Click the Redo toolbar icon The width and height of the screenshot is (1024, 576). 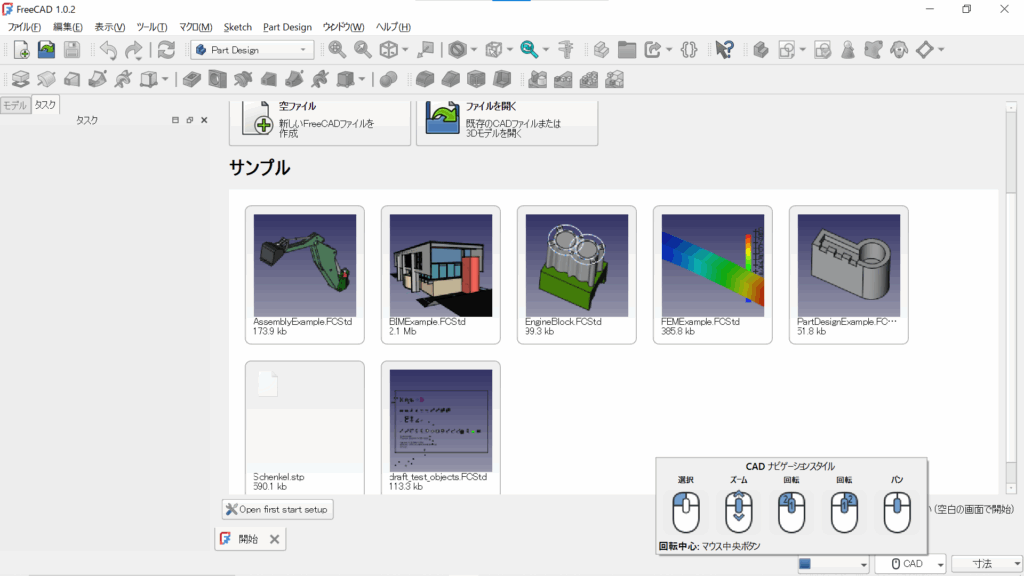click(x=135, y=49)
